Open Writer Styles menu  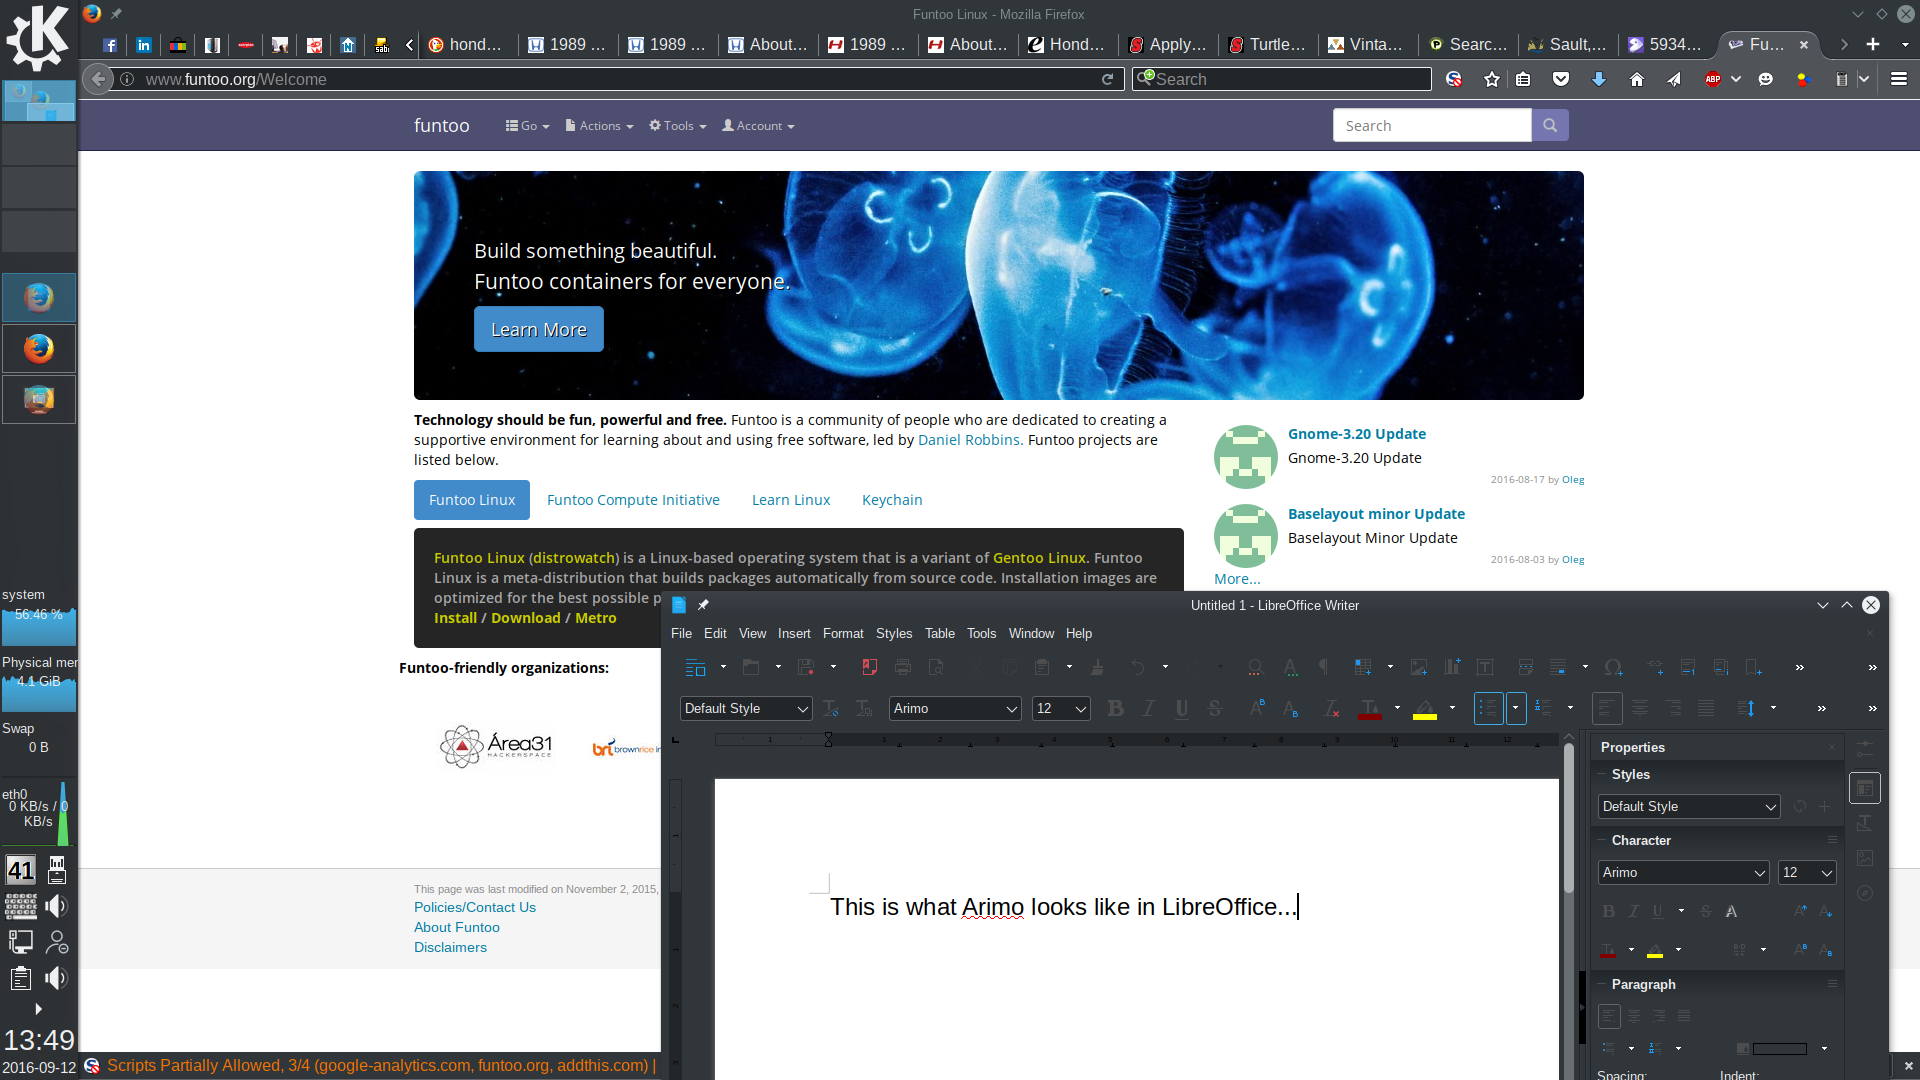(894, 634)
